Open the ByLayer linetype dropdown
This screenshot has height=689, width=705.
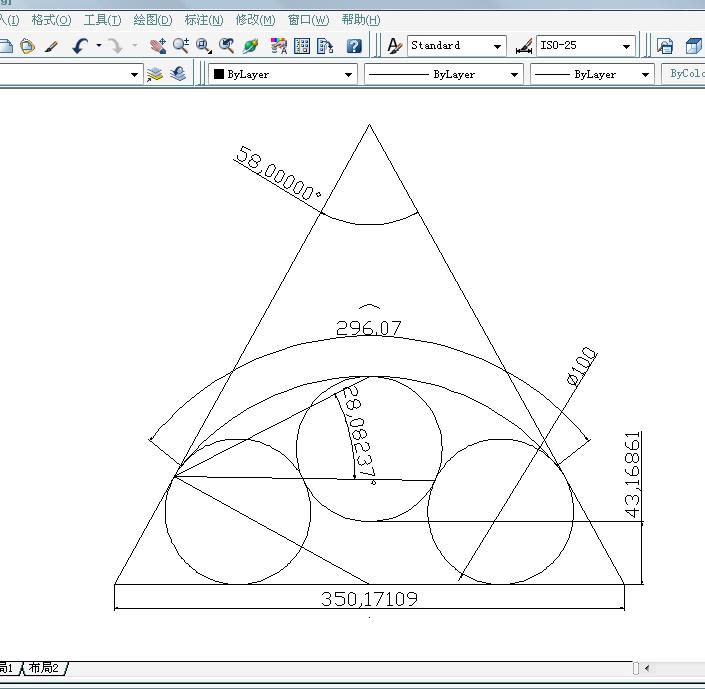pyautogui.click(x=514, y=75)
